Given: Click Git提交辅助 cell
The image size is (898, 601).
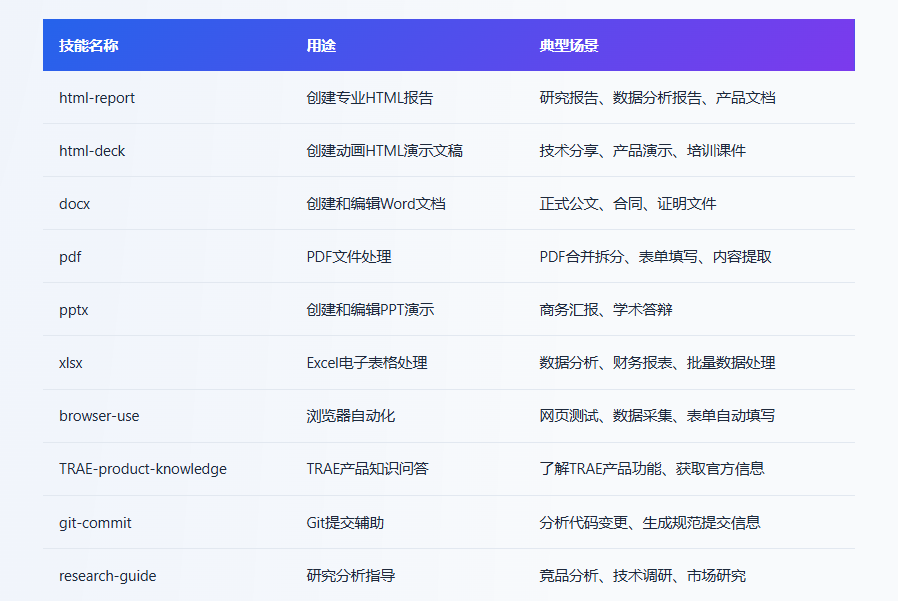Looking at the screenshot, I should 345,523.
